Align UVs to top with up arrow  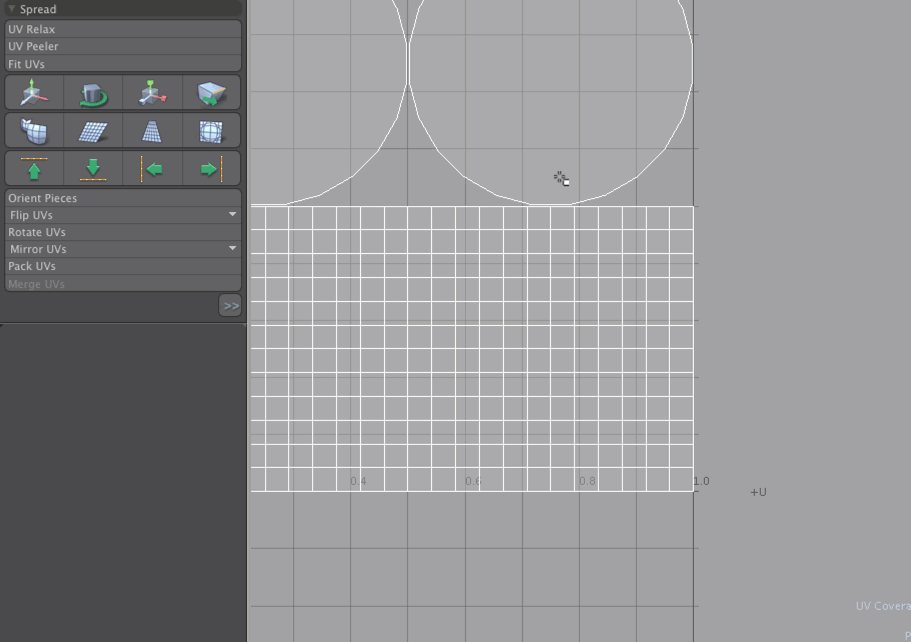click(x=34, y=168)
